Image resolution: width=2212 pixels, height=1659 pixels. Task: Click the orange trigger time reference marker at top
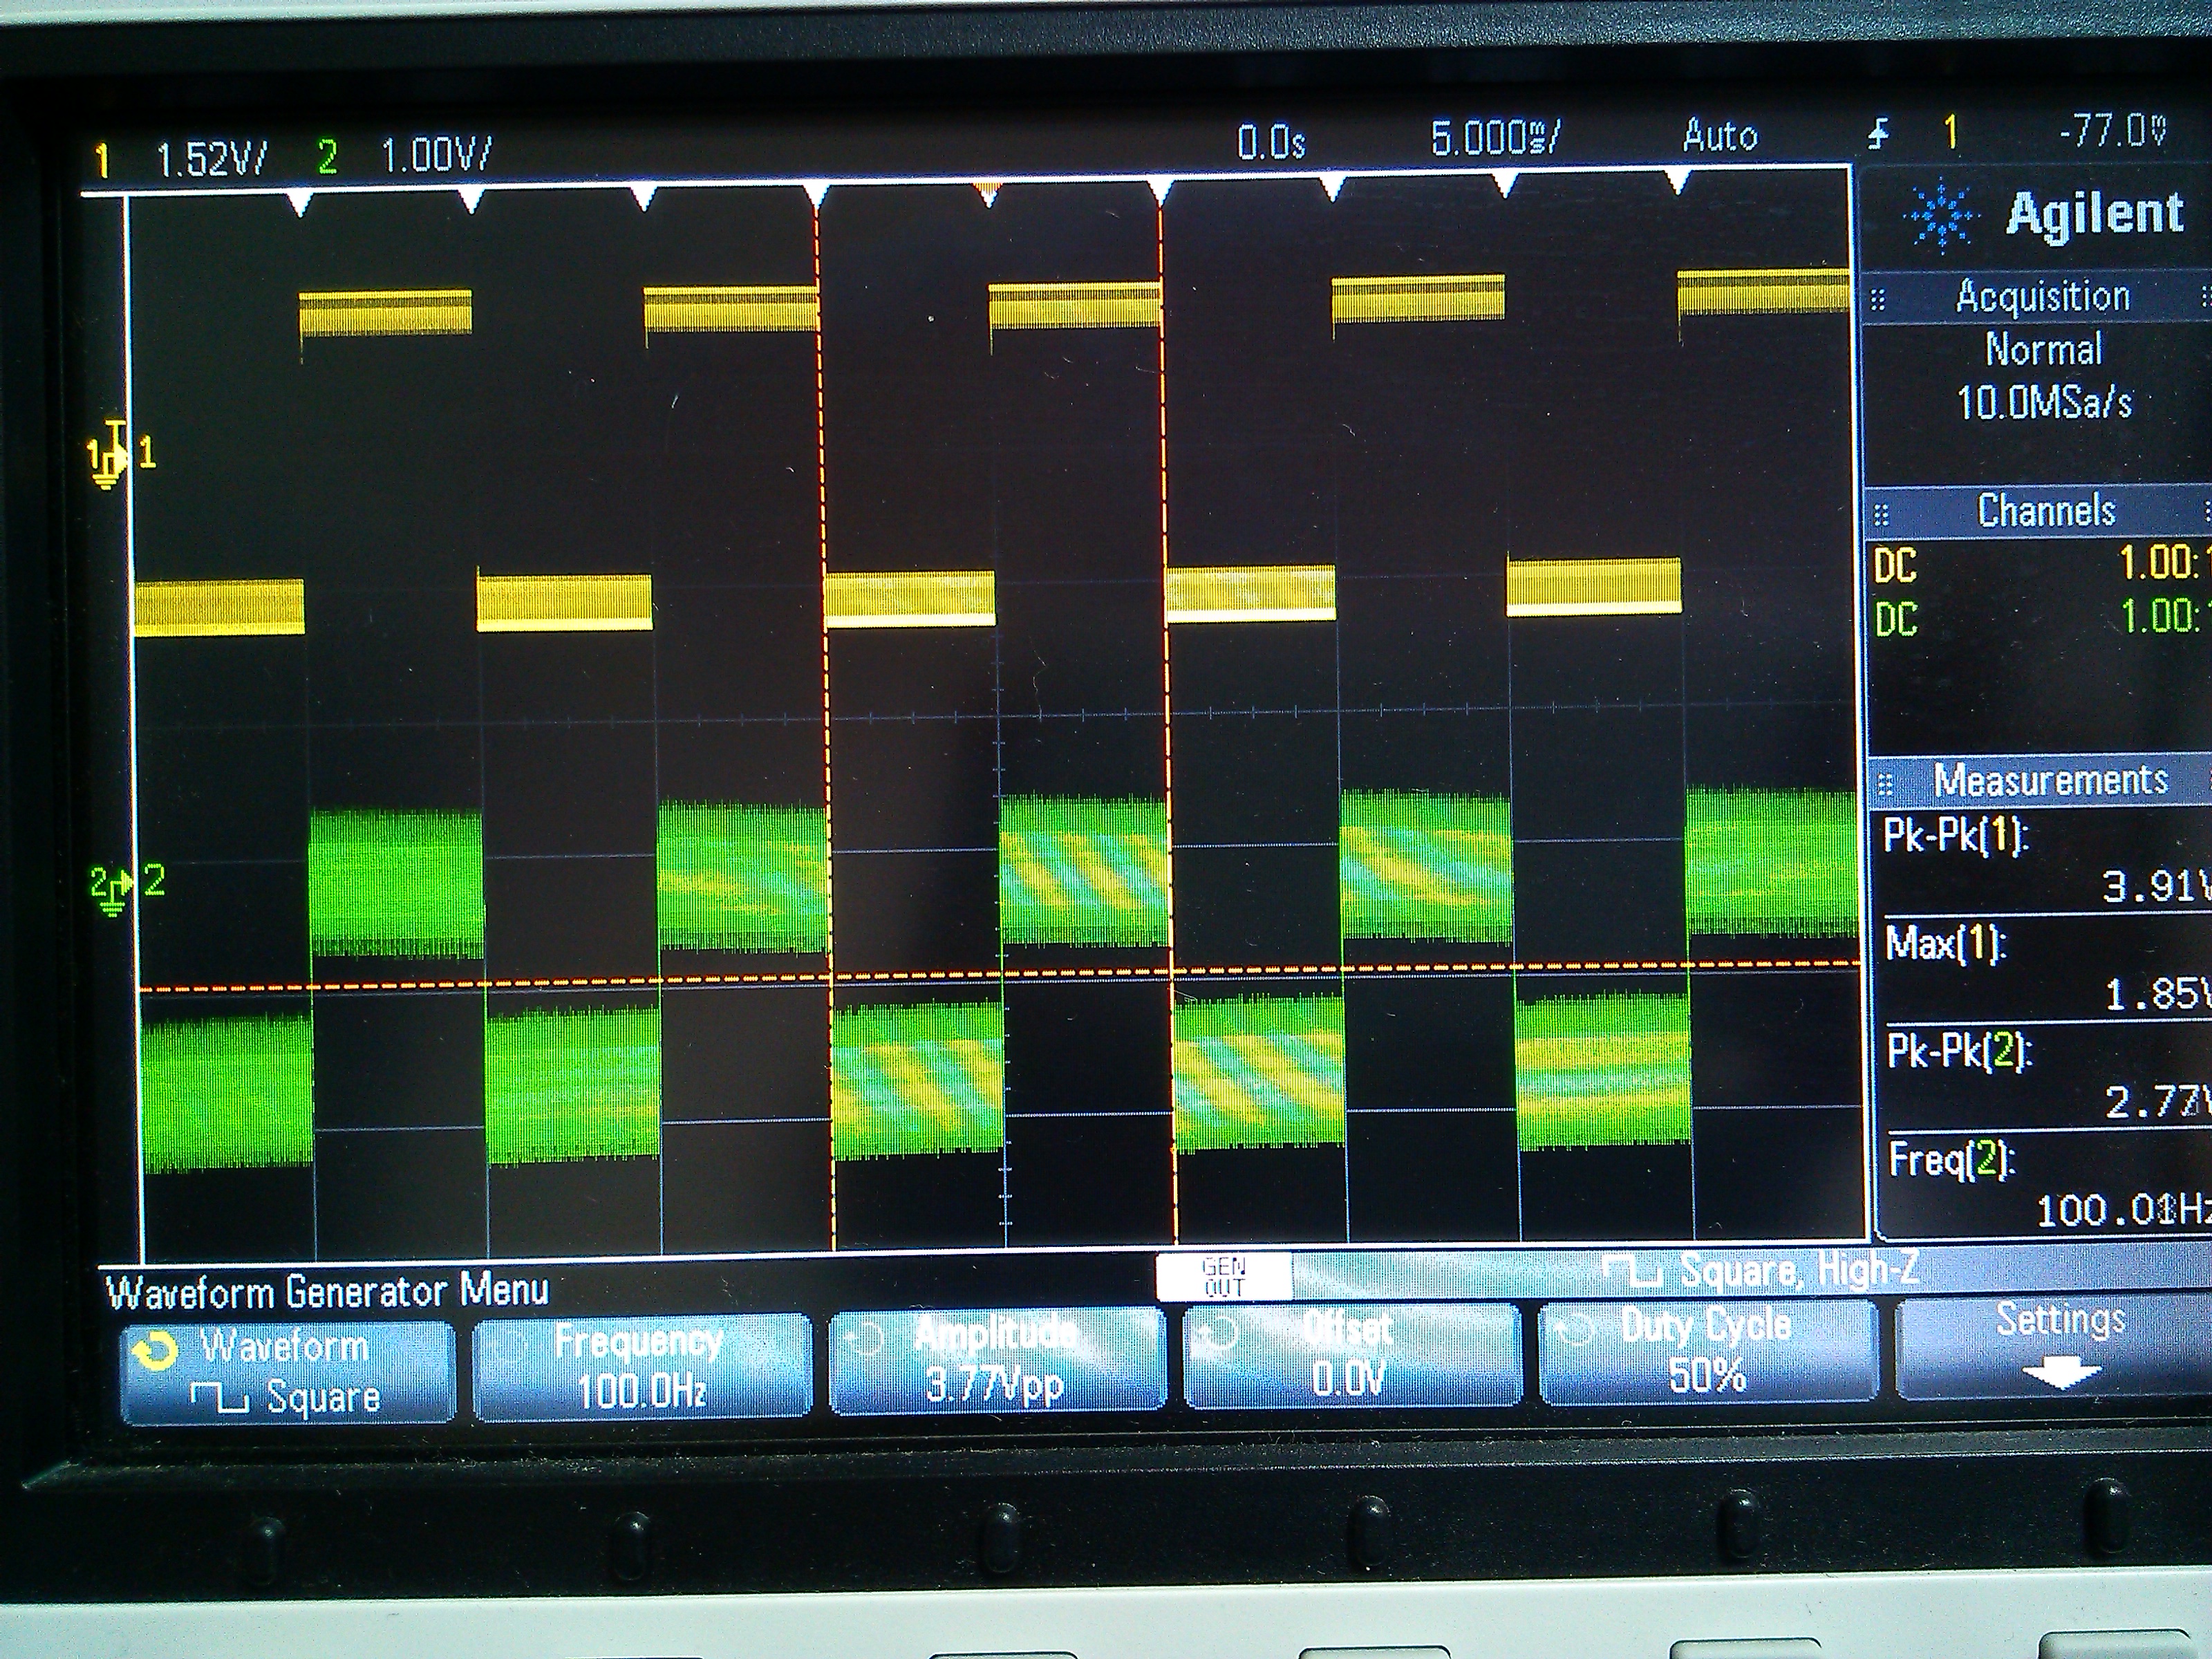(988, 194)
